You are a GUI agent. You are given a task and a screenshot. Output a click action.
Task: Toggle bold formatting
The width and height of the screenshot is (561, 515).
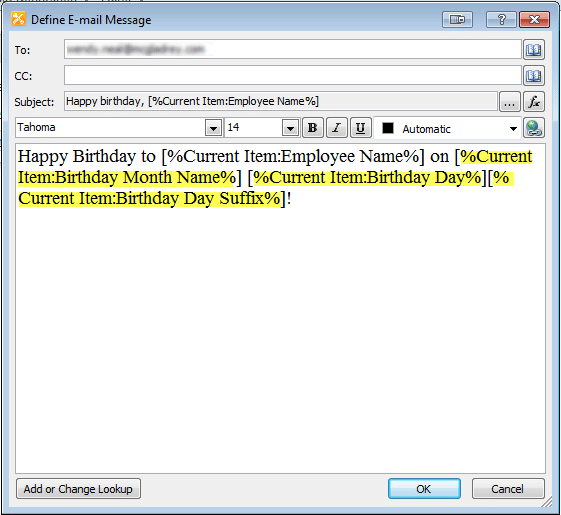[x=313, y=128]
